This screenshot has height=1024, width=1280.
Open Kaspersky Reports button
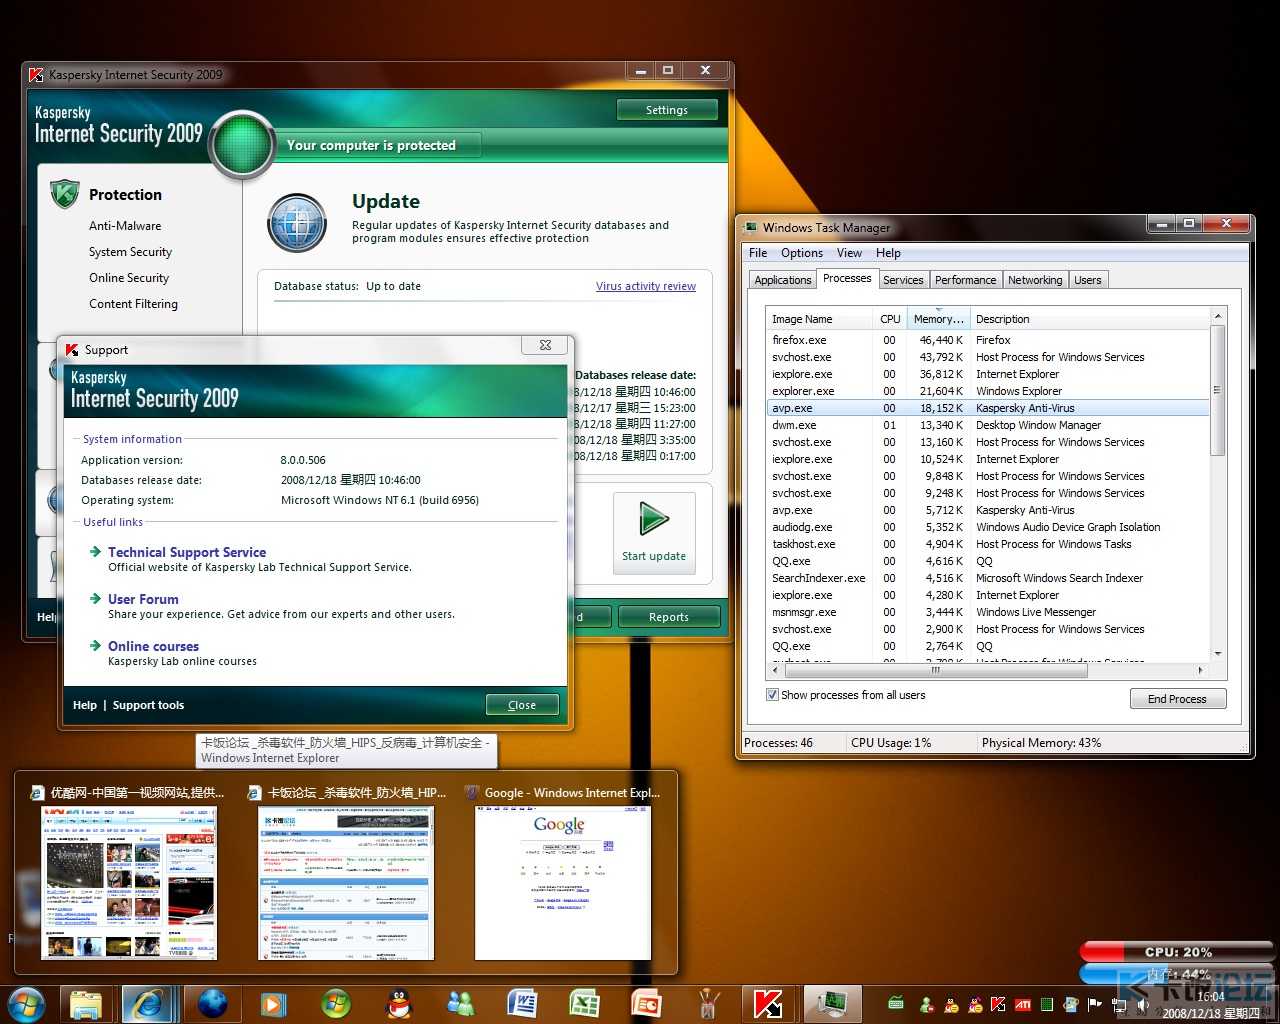669,617
